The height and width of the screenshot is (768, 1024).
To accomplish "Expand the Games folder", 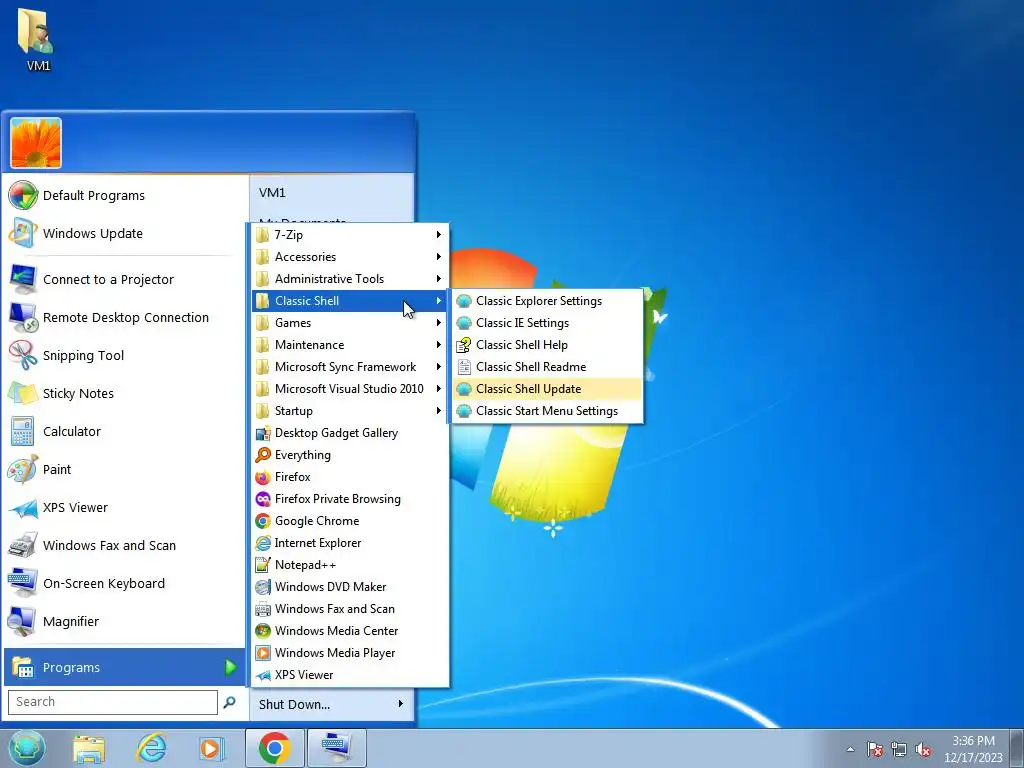I will click(350, 323).
